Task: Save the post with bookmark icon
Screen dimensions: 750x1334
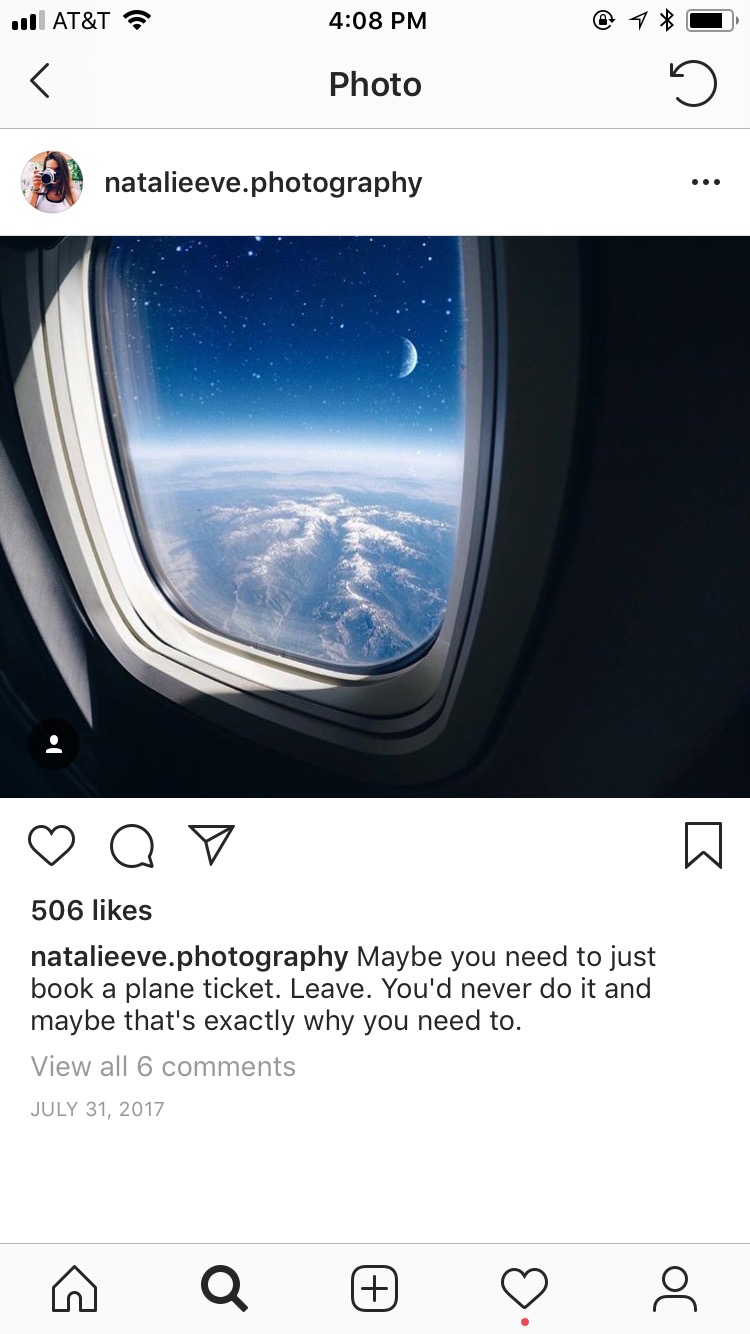Action: point(703,846)
